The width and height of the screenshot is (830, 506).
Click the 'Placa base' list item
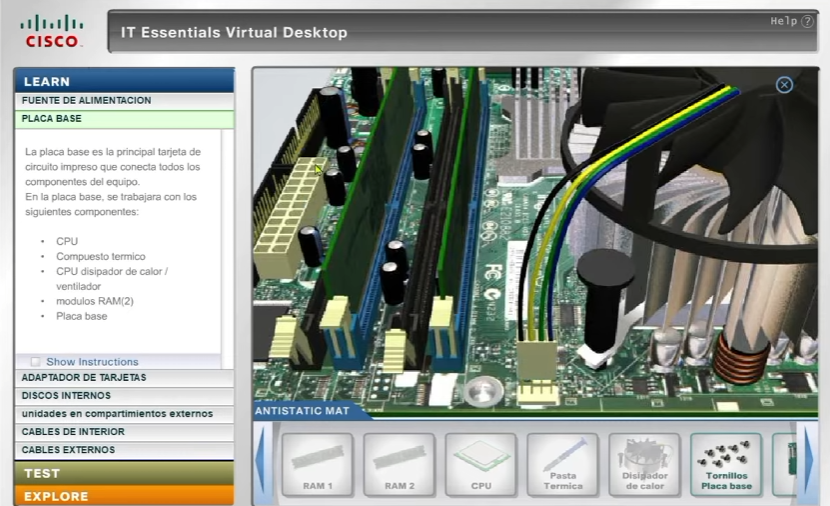click(82, 316)
